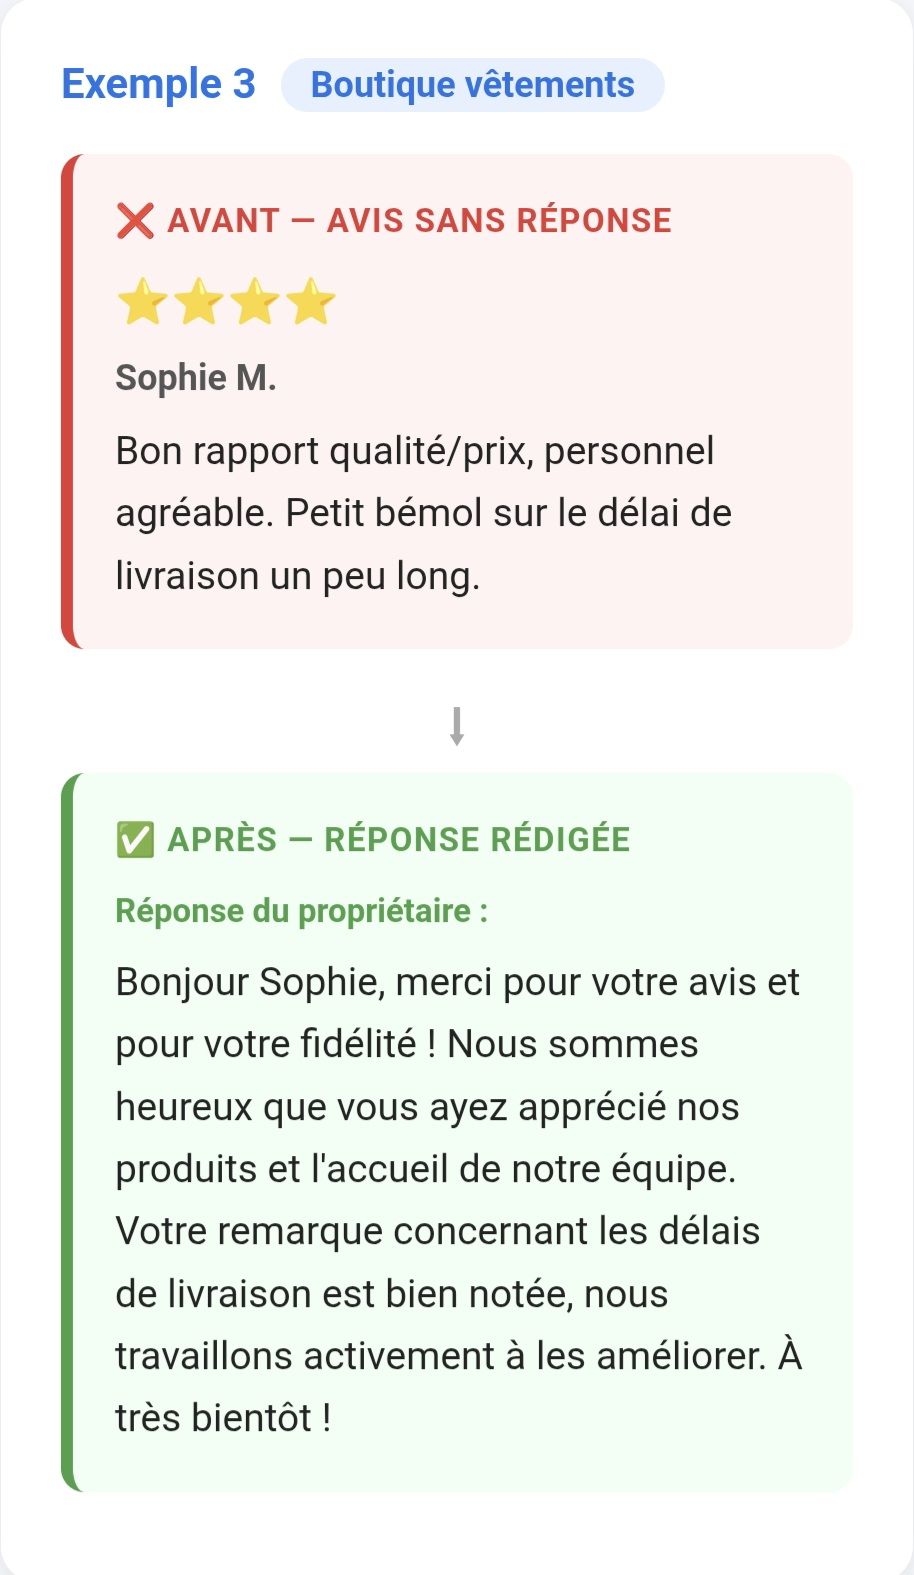The width and height of the screenshot is (914, 1575).
Task: Click the Exemple 3 heading
Action: 159,84
